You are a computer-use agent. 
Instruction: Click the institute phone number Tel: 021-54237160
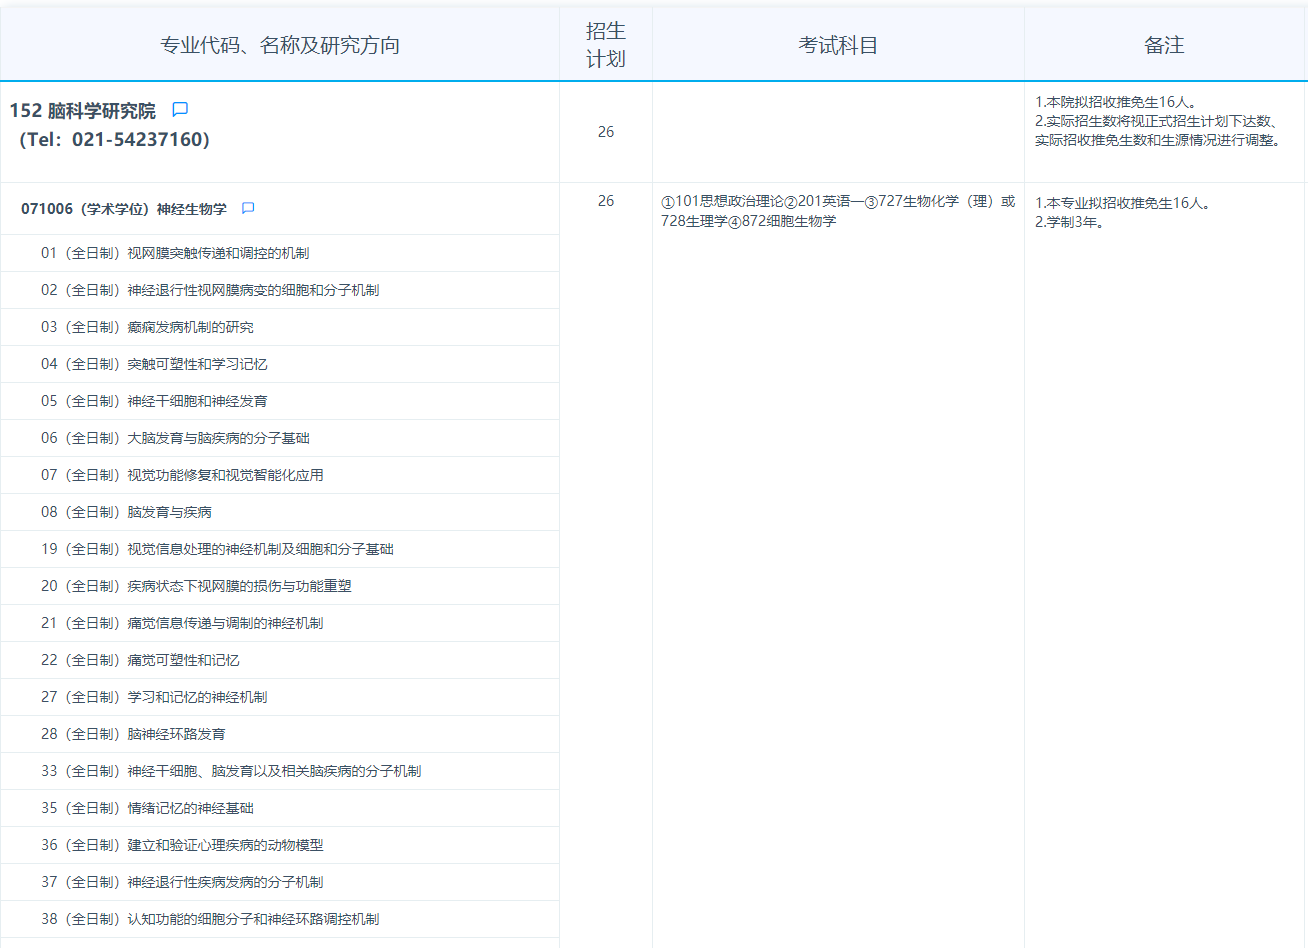(x=114, y=140)
